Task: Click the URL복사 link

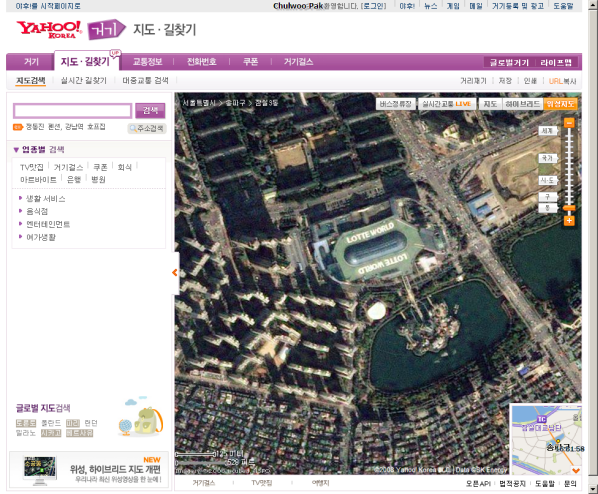Action: (x=563, y=81)
